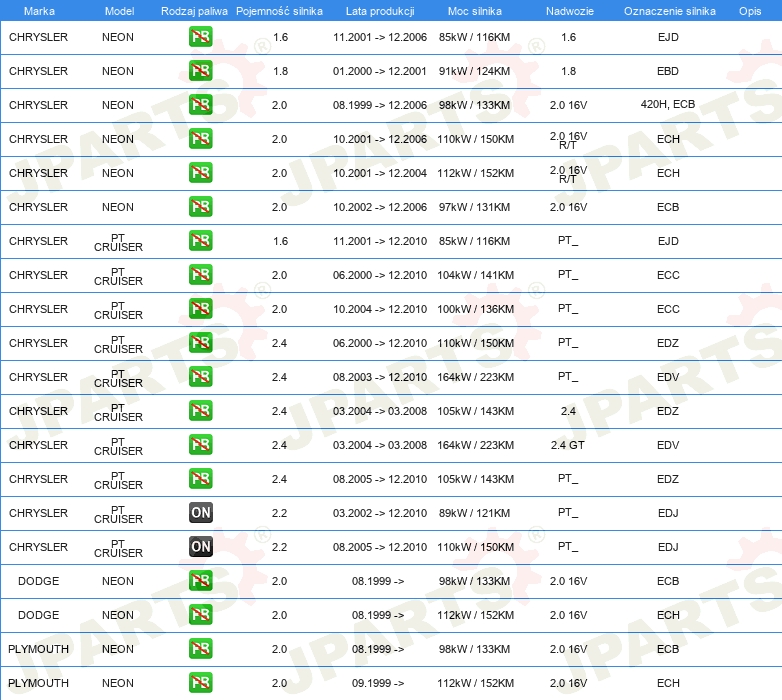Image resolution: width=782 pixels, height=700 pixels.
Task: Click the Model column header
Action: click(x=119, y=11)
